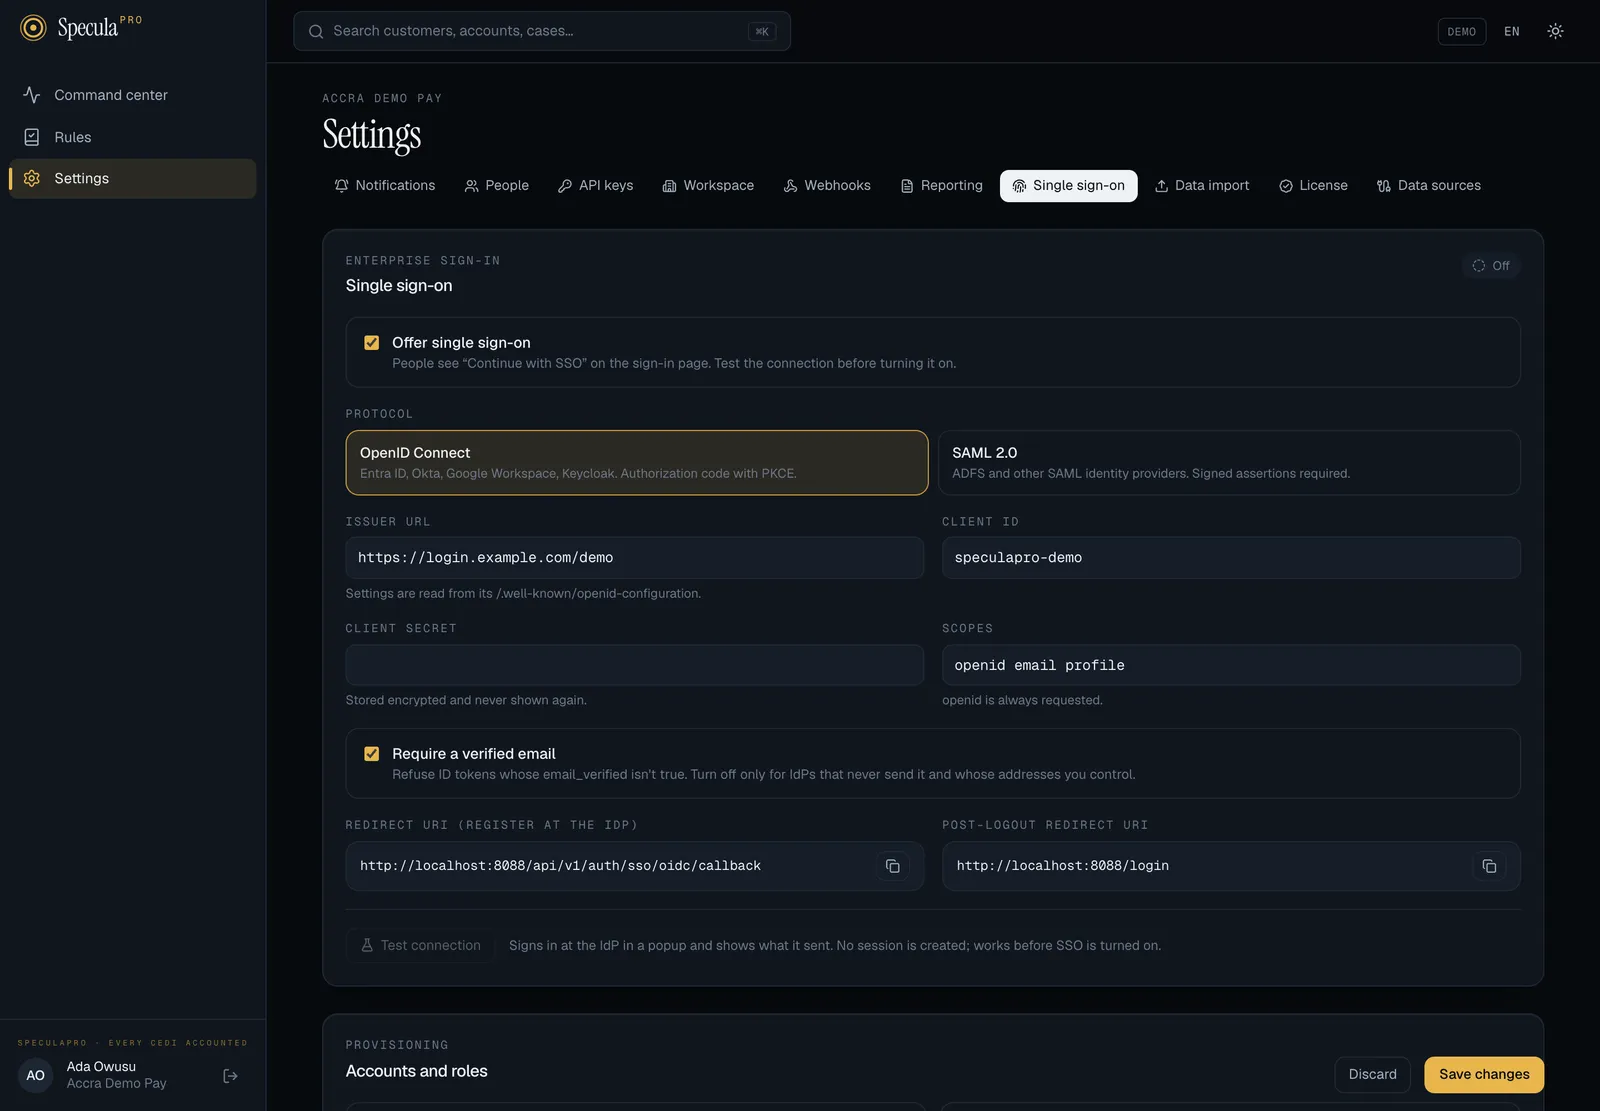This screenshot has height=1111, width=1600.
Task: Switch language using the EN button
Action: click(x=1511, y=31)
